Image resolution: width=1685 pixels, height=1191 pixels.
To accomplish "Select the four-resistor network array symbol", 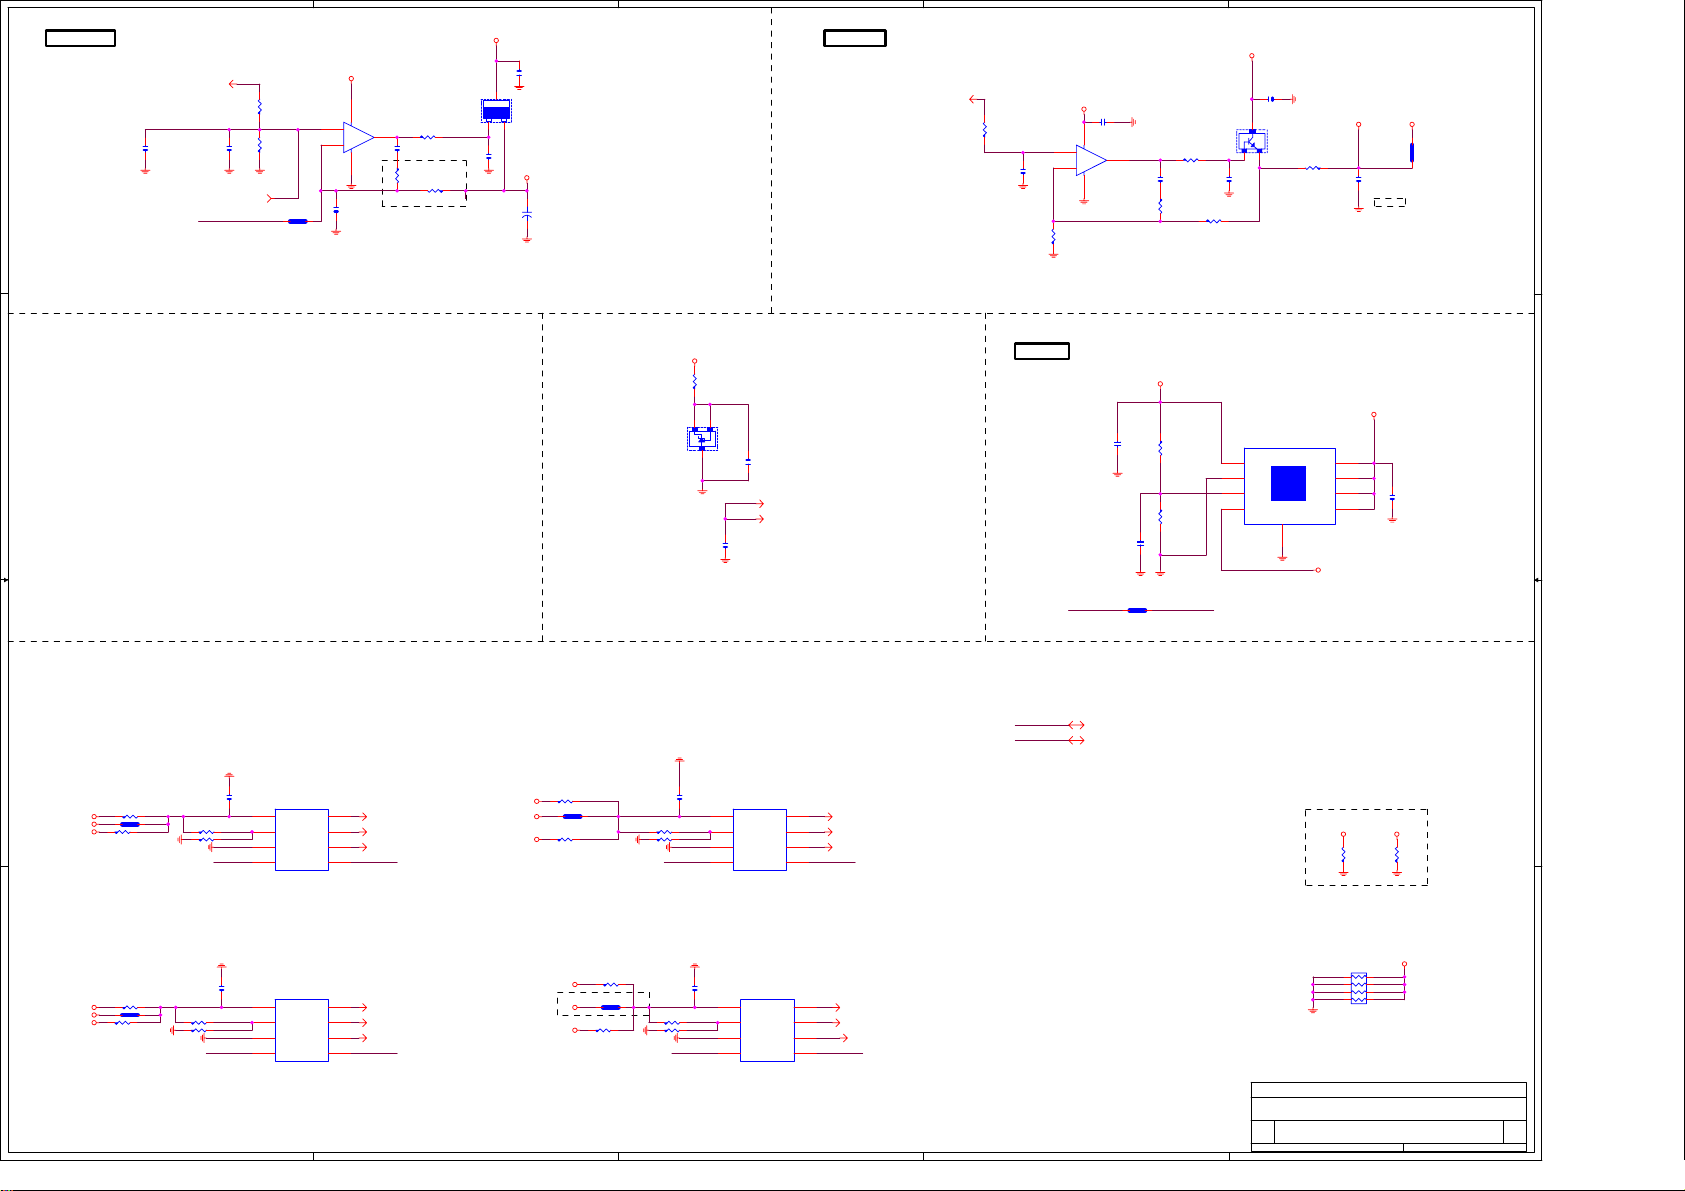I will point(1358,988).
